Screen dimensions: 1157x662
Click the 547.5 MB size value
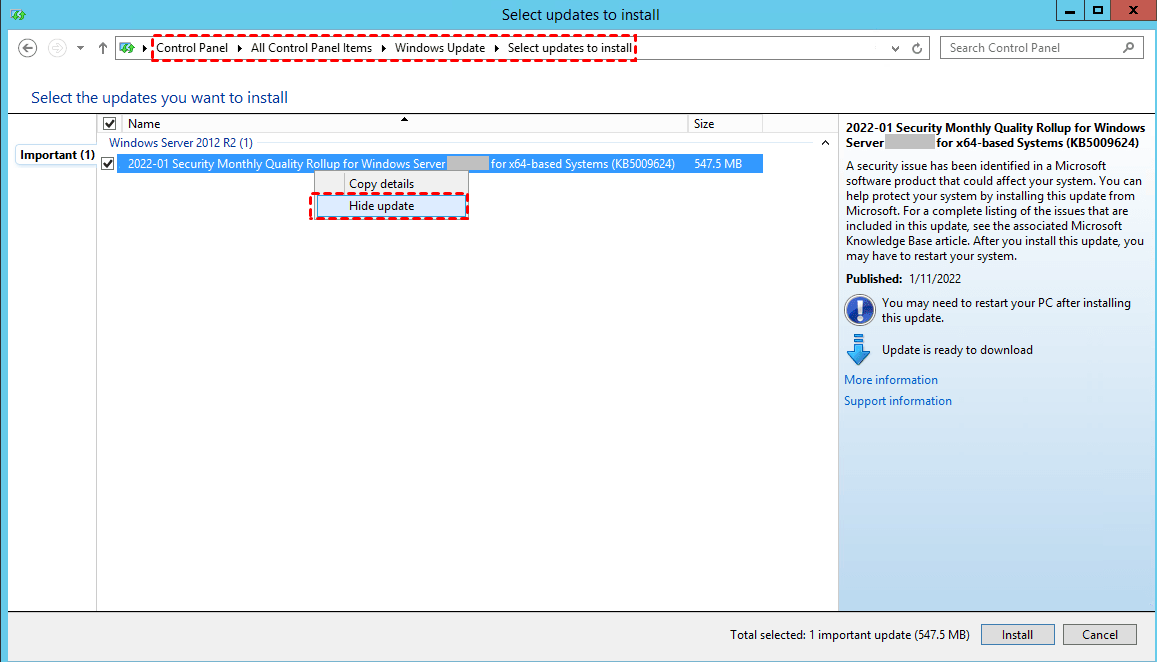[718, 164]
